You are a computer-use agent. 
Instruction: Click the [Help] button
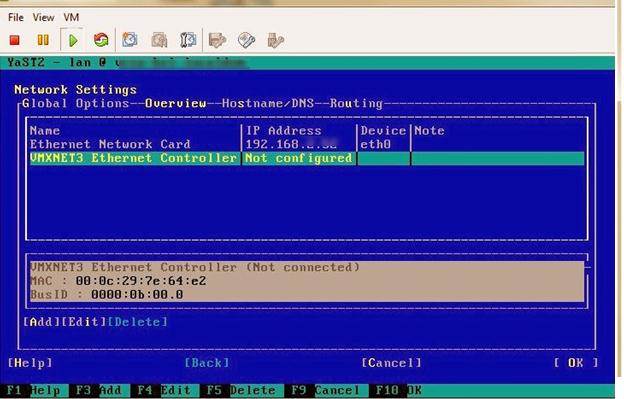(30, 363)
